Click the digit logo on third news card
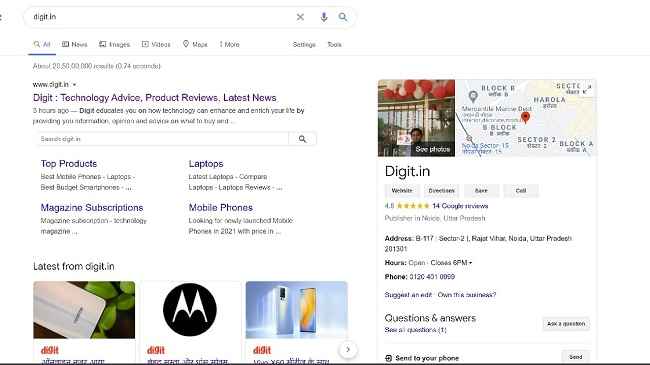 262,350
